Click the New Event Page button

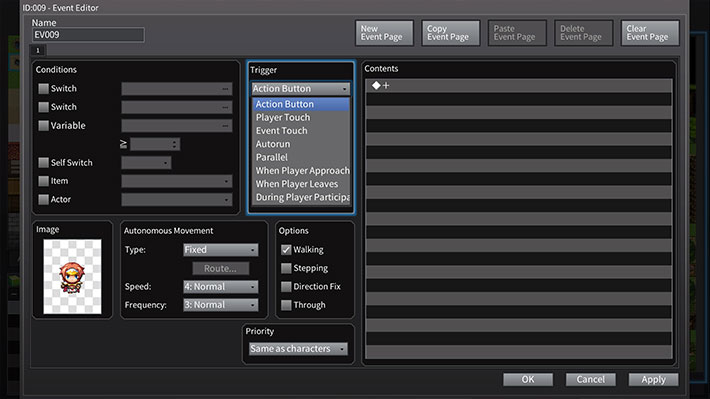384,33
